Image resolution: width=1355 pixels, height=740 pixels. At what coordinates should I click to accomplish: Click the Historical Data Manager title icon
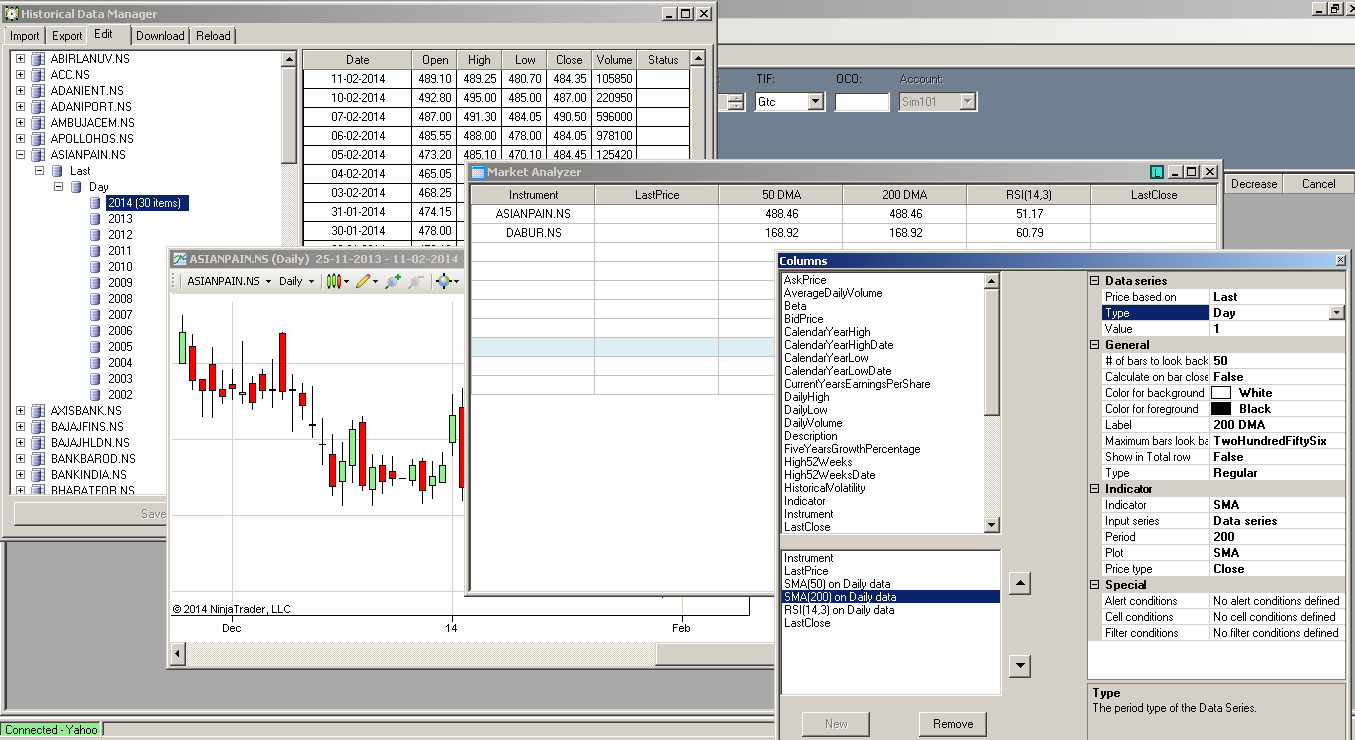click(x=11, y=14)
